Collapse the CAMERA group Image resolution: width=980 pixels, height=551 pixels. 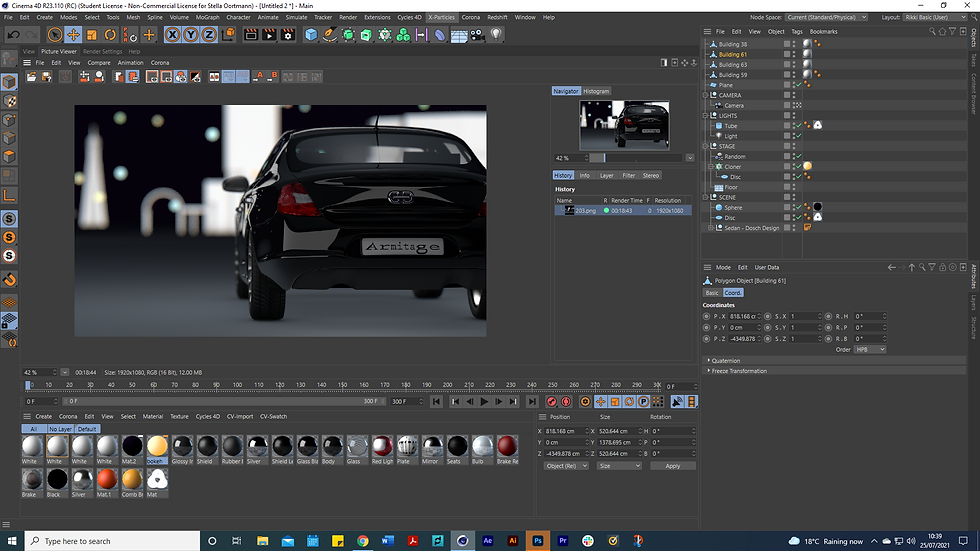point(706,95)
